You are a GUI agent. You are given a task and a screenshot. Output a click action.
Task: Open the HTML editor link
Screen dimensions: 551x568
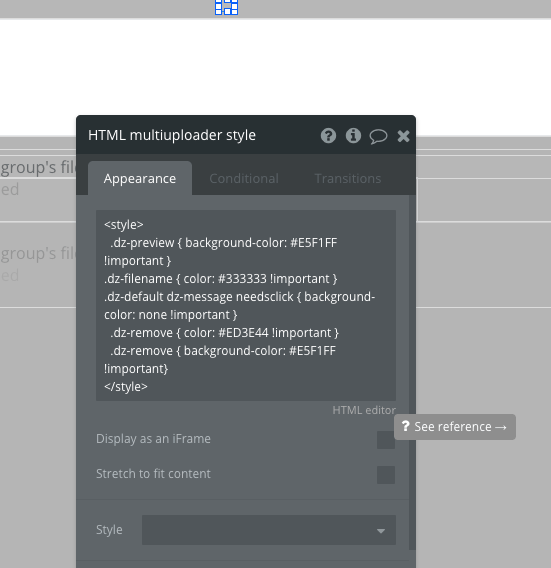pyautogui.click(x=364, y=410)
